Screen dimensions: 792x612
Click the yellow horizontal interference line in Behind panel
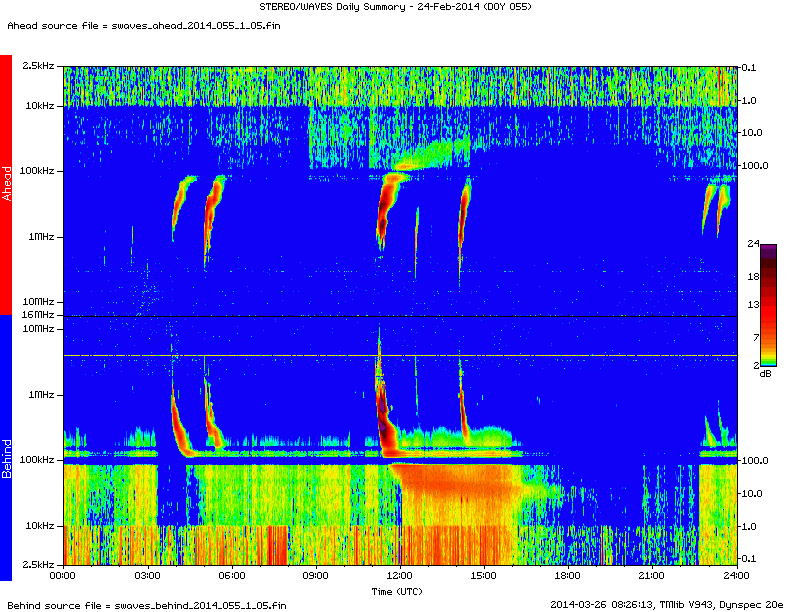pyautogui.click(x=400, y=355)
